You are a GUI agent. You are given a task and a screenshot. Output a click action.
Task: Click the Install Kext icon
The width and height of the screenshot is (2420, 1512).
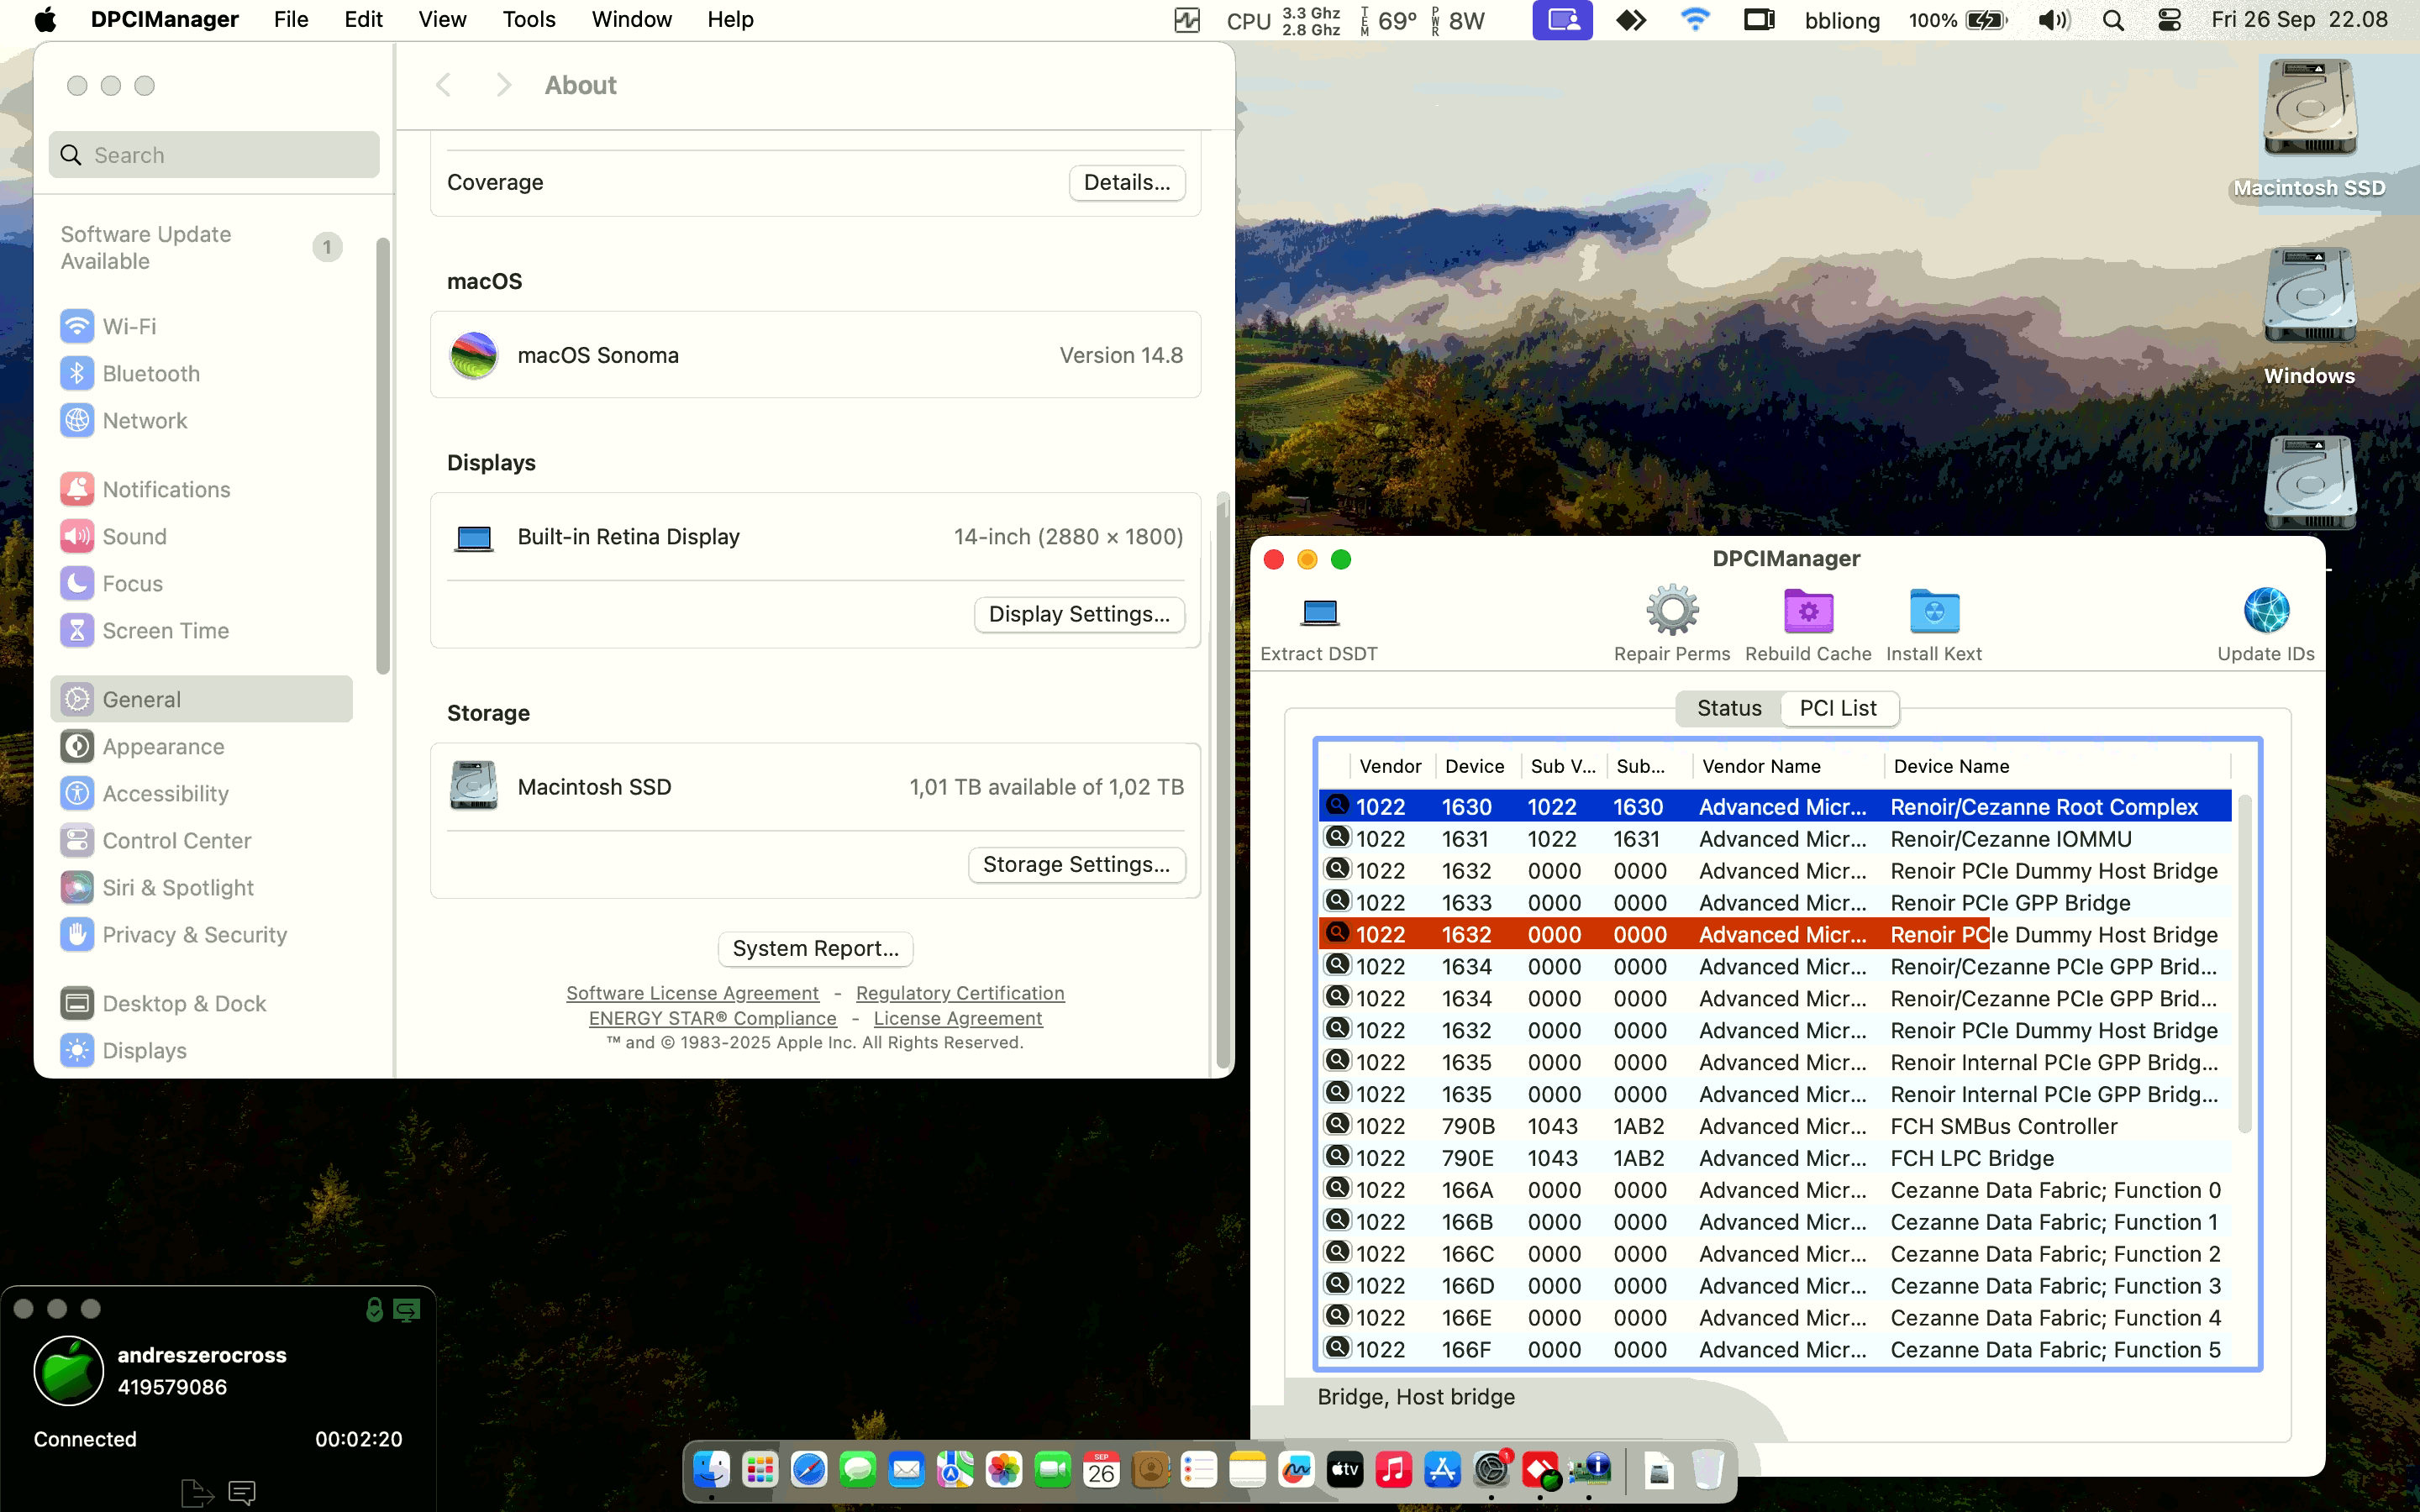click(1934, 611)
